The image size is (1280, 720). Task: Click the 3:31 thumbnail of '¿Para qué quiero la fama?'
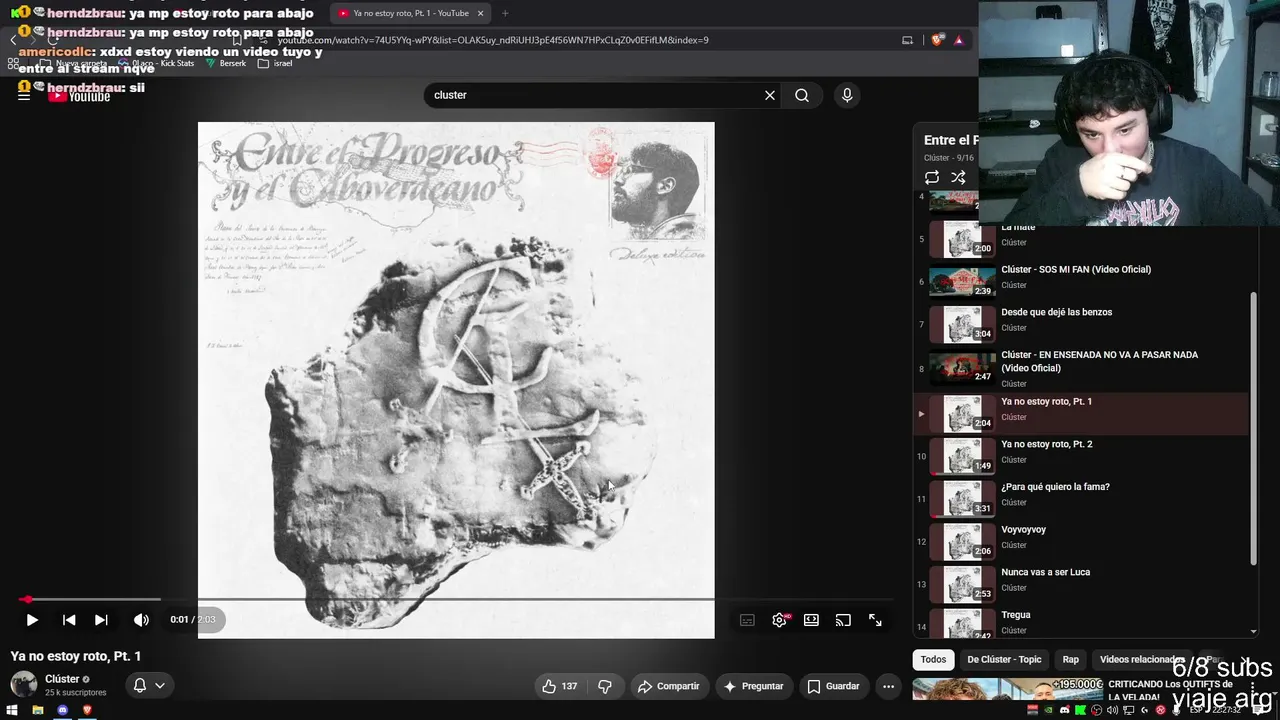(962, 499)
